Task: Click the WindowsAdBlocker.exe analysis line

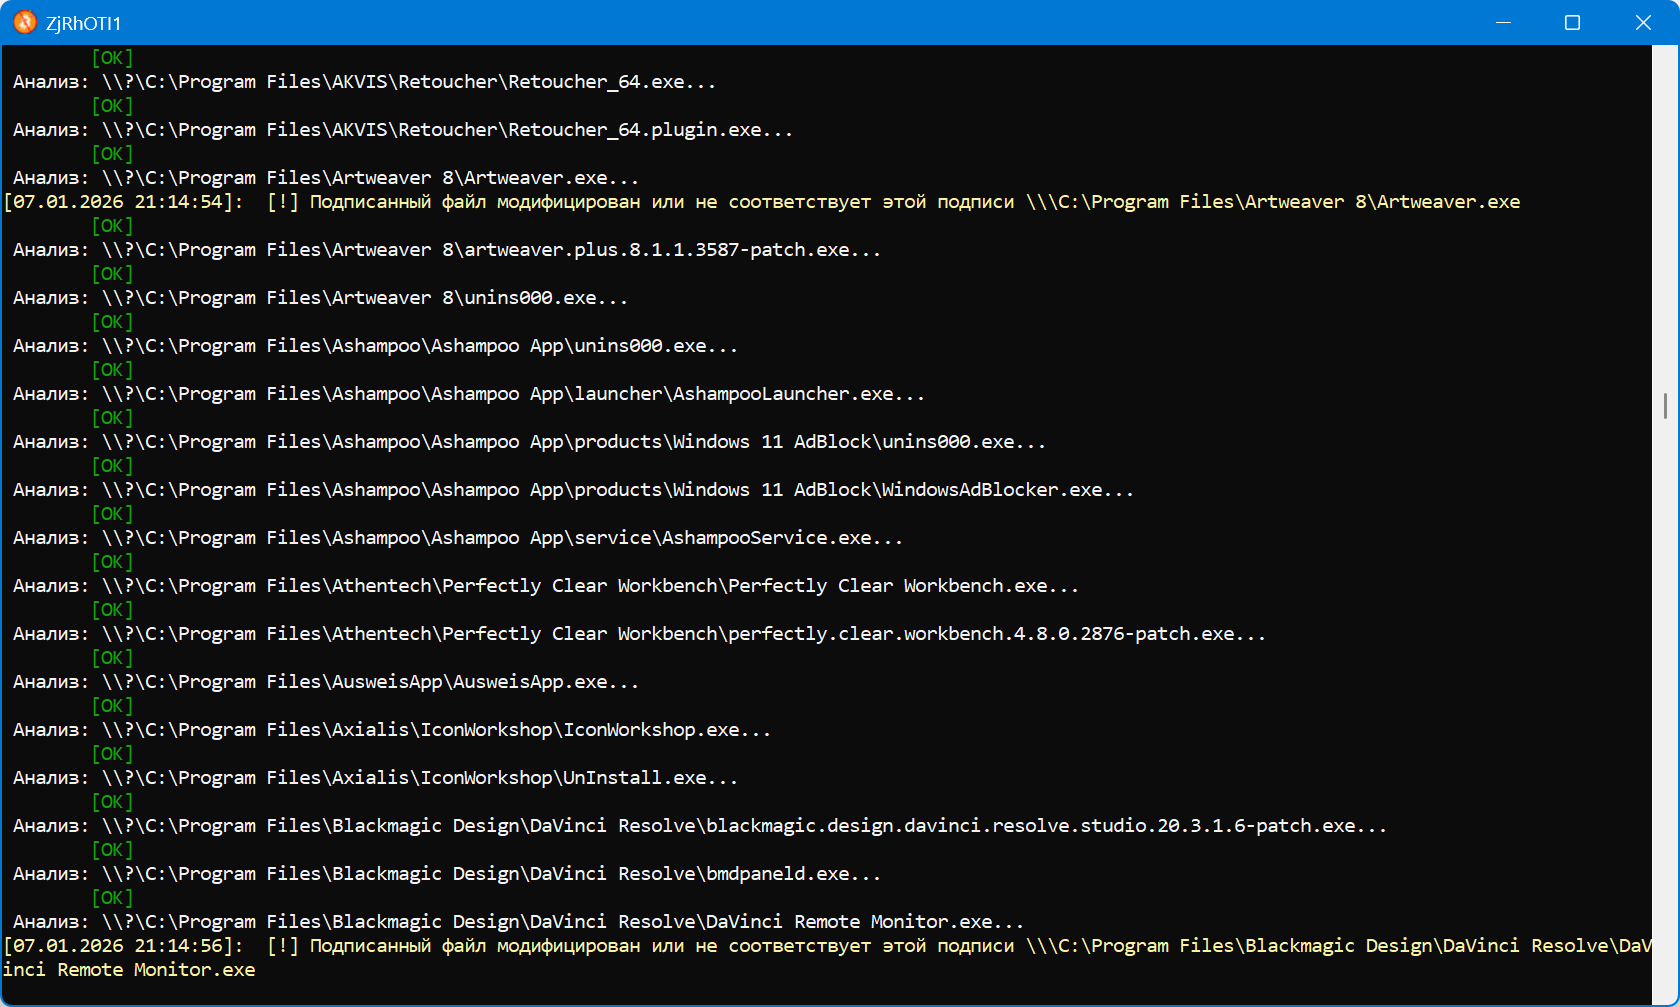Action: coord(572,490)
